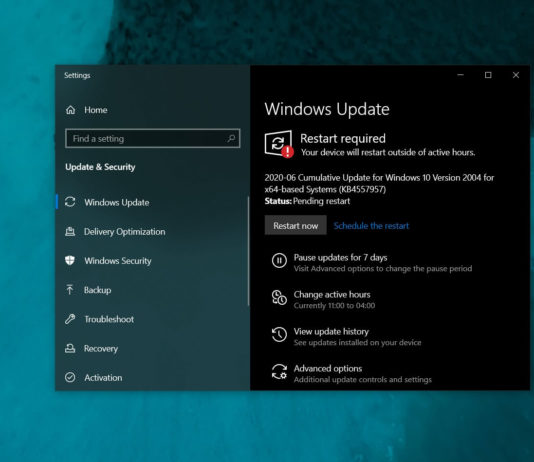Click the Restart required heading
Image resolution: width=534 pixels, height=462 pixels.
coord(343,139)
